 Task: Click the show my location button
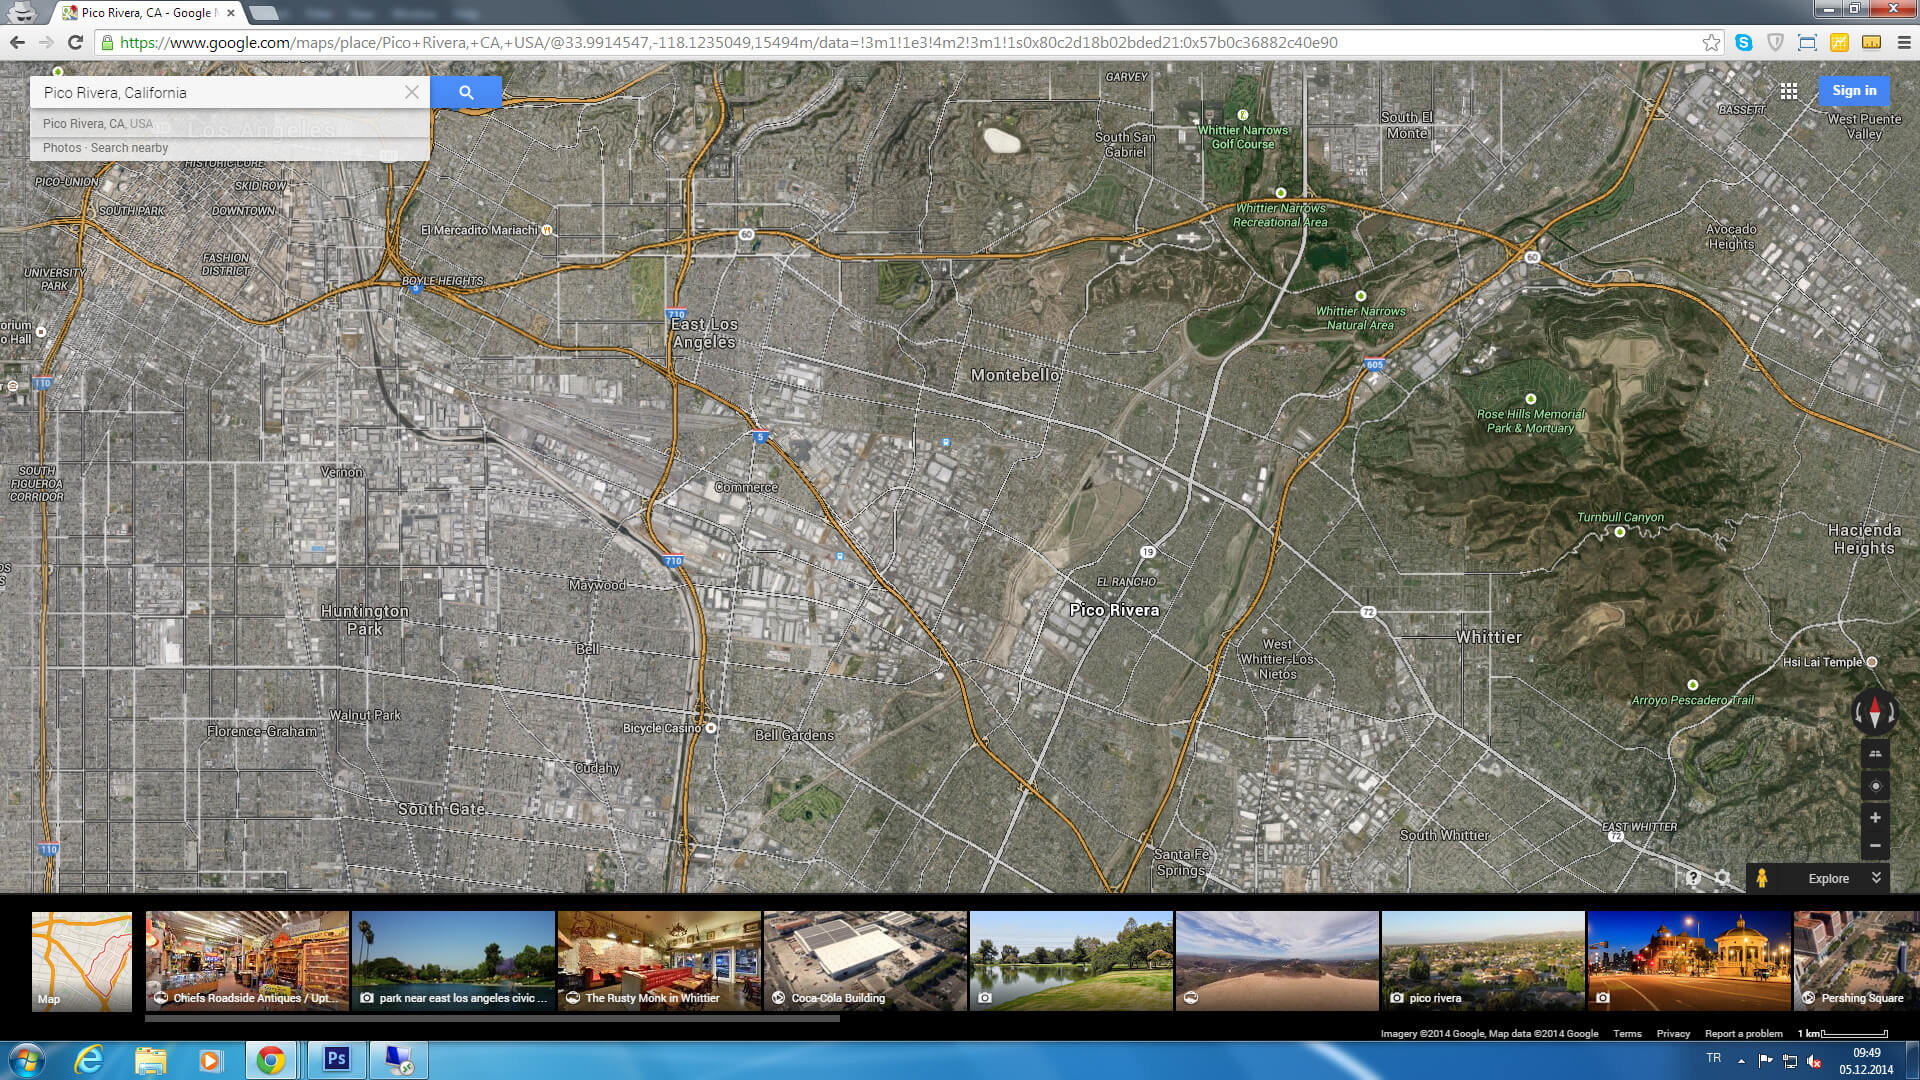(1875, 786)
